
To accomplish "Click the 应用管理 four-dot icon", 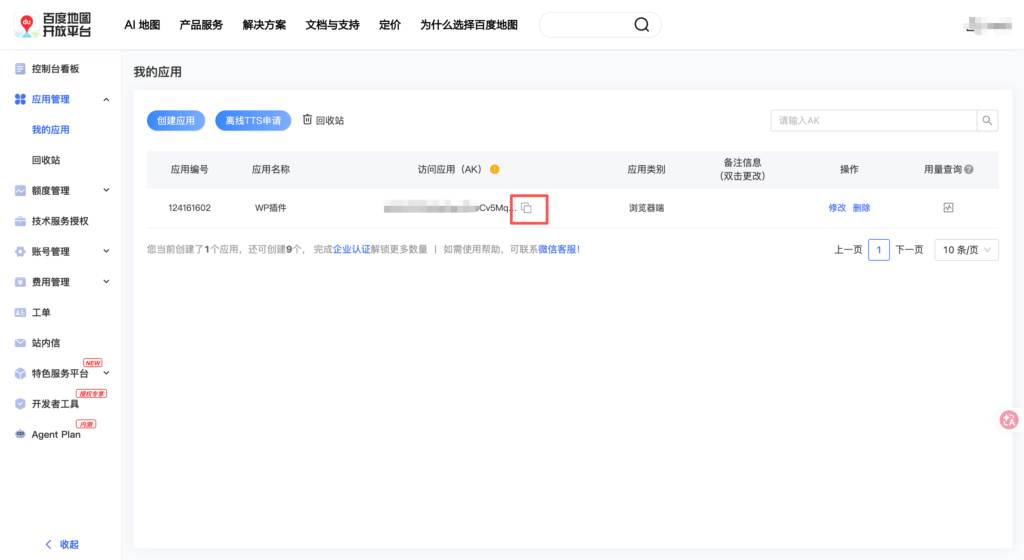I will click(20, 99).
